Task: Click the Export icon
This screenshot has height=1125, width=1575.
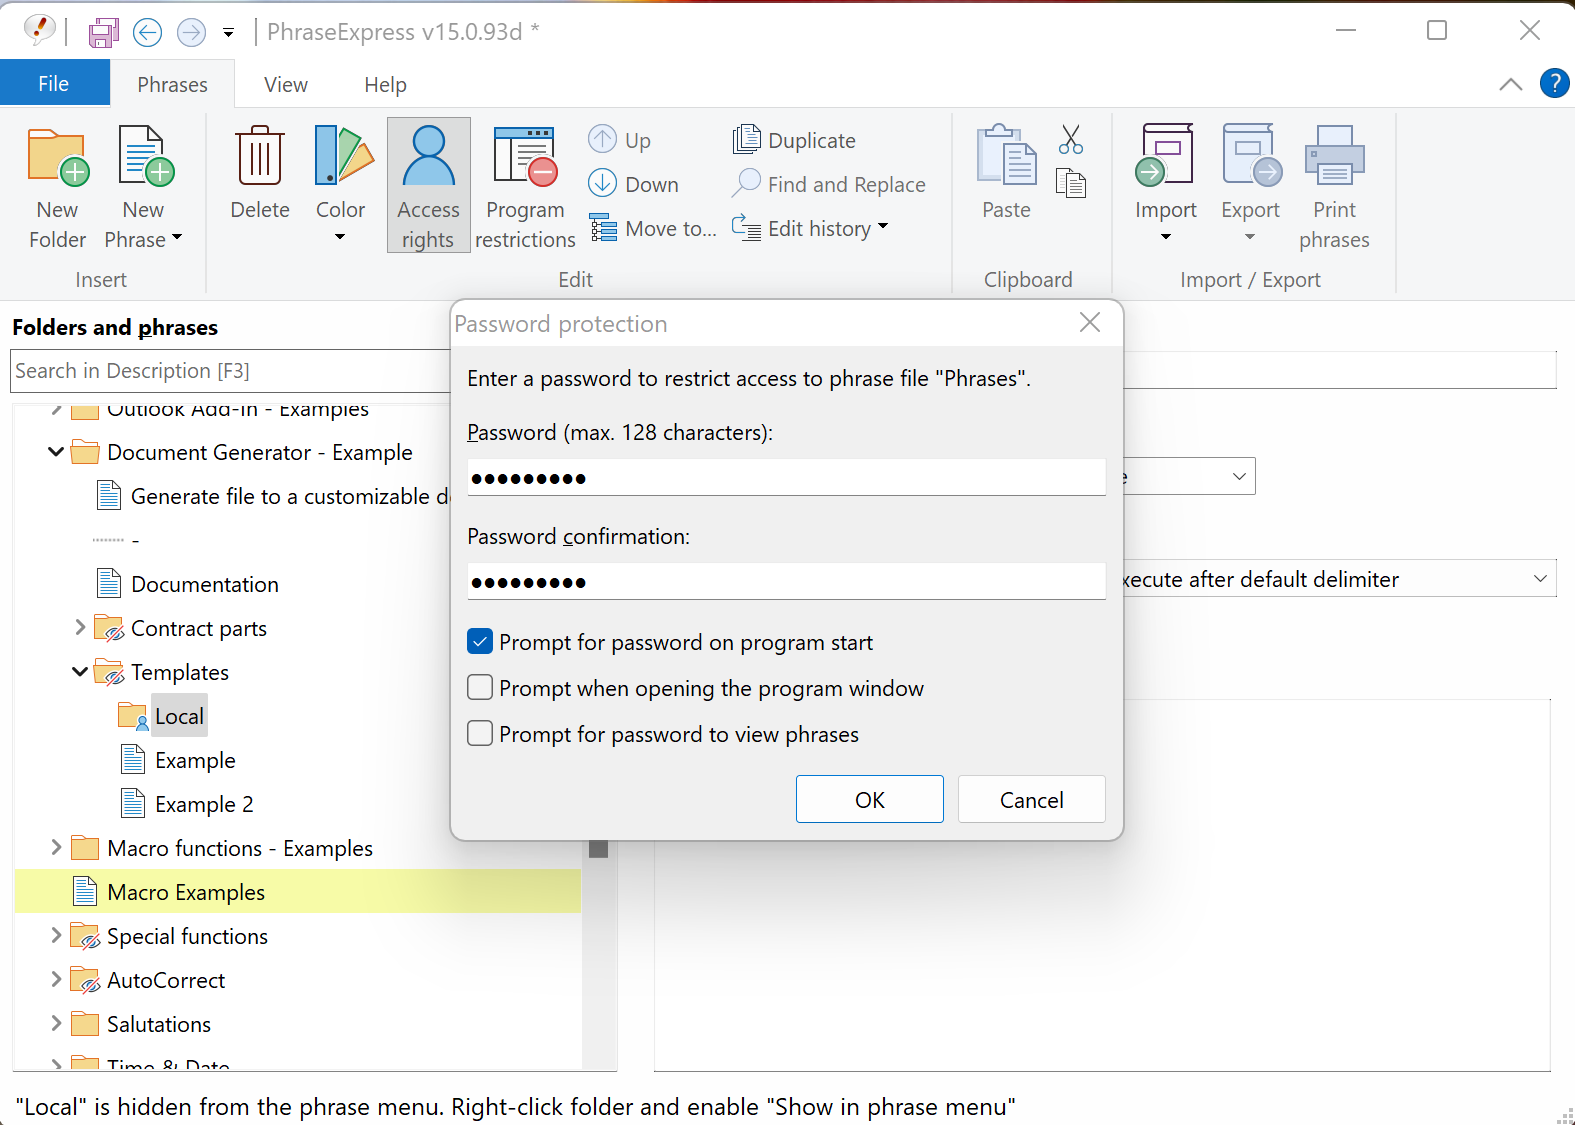Action: (1251, 156)
